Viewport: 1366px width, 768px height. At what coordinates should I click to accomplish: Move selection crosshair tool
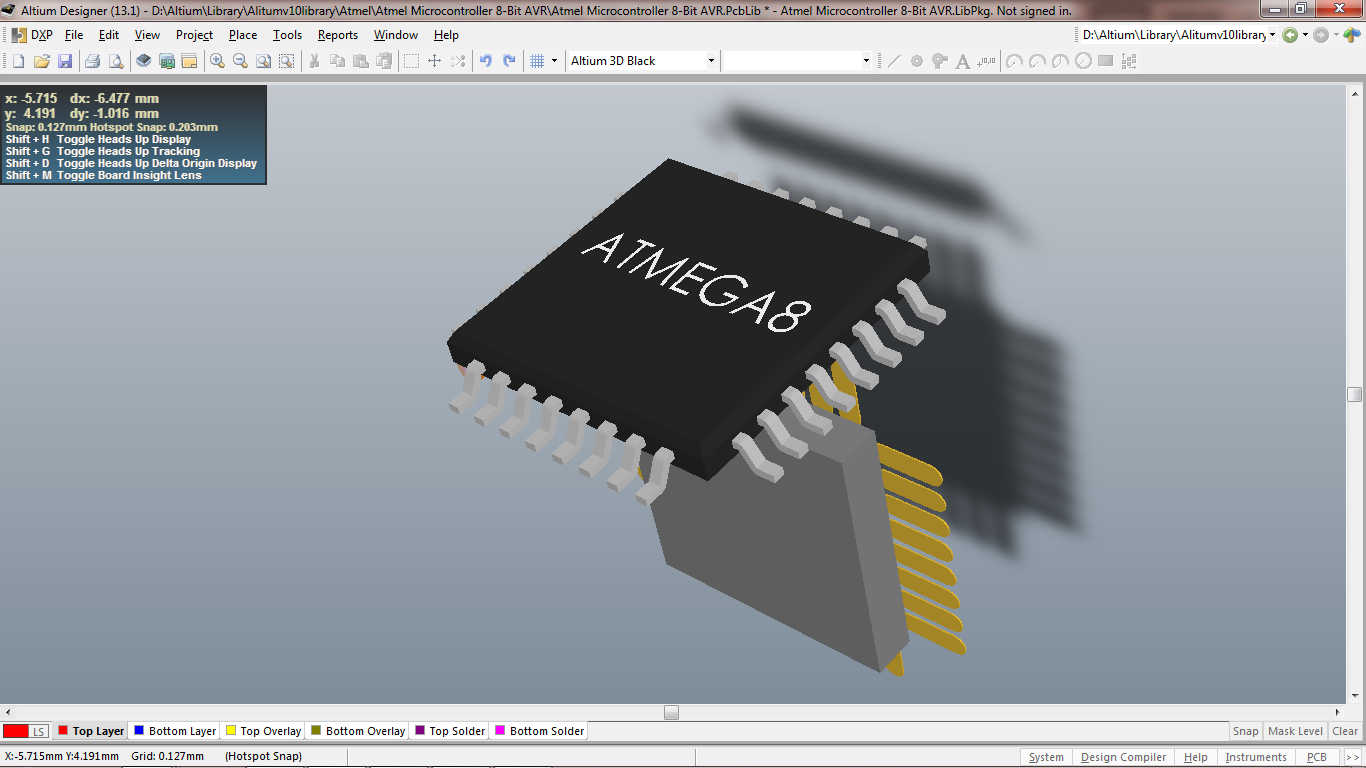[434, 61]
